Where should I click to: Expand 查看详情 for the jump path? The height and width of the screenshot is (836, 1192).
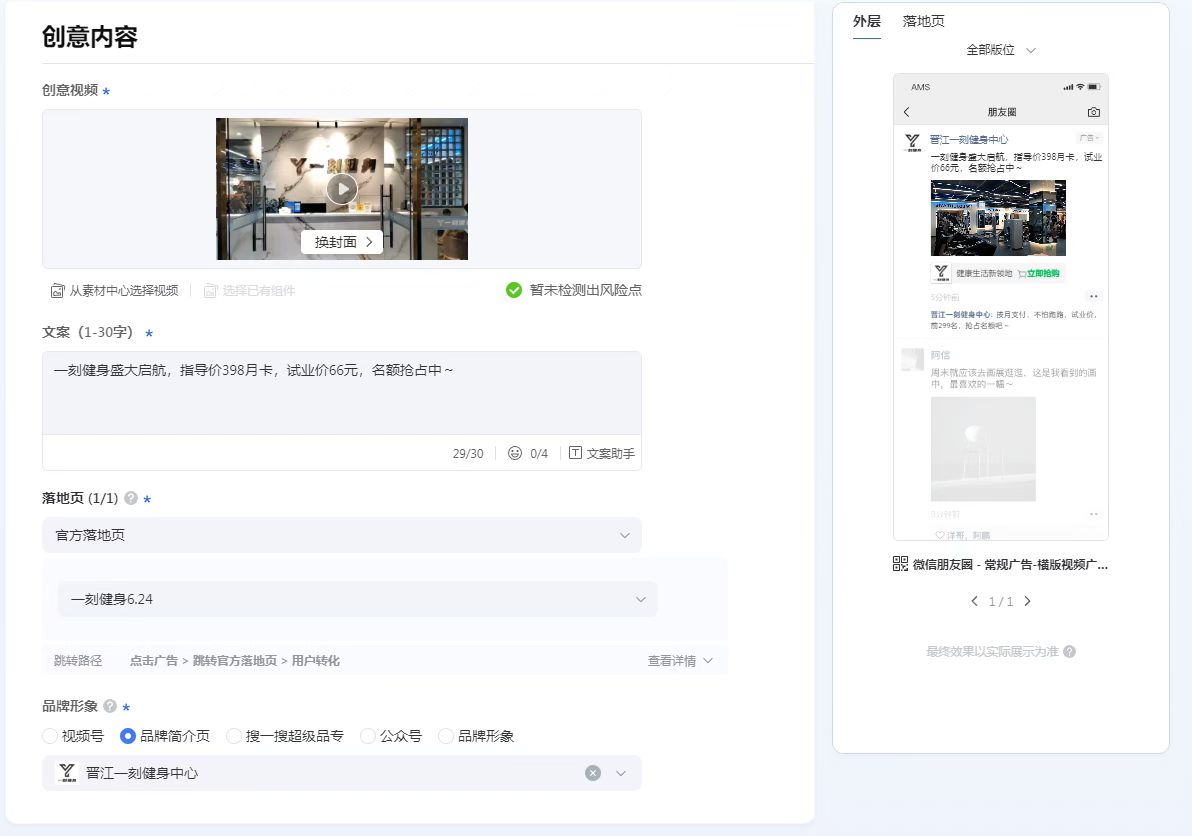point(680,660)
